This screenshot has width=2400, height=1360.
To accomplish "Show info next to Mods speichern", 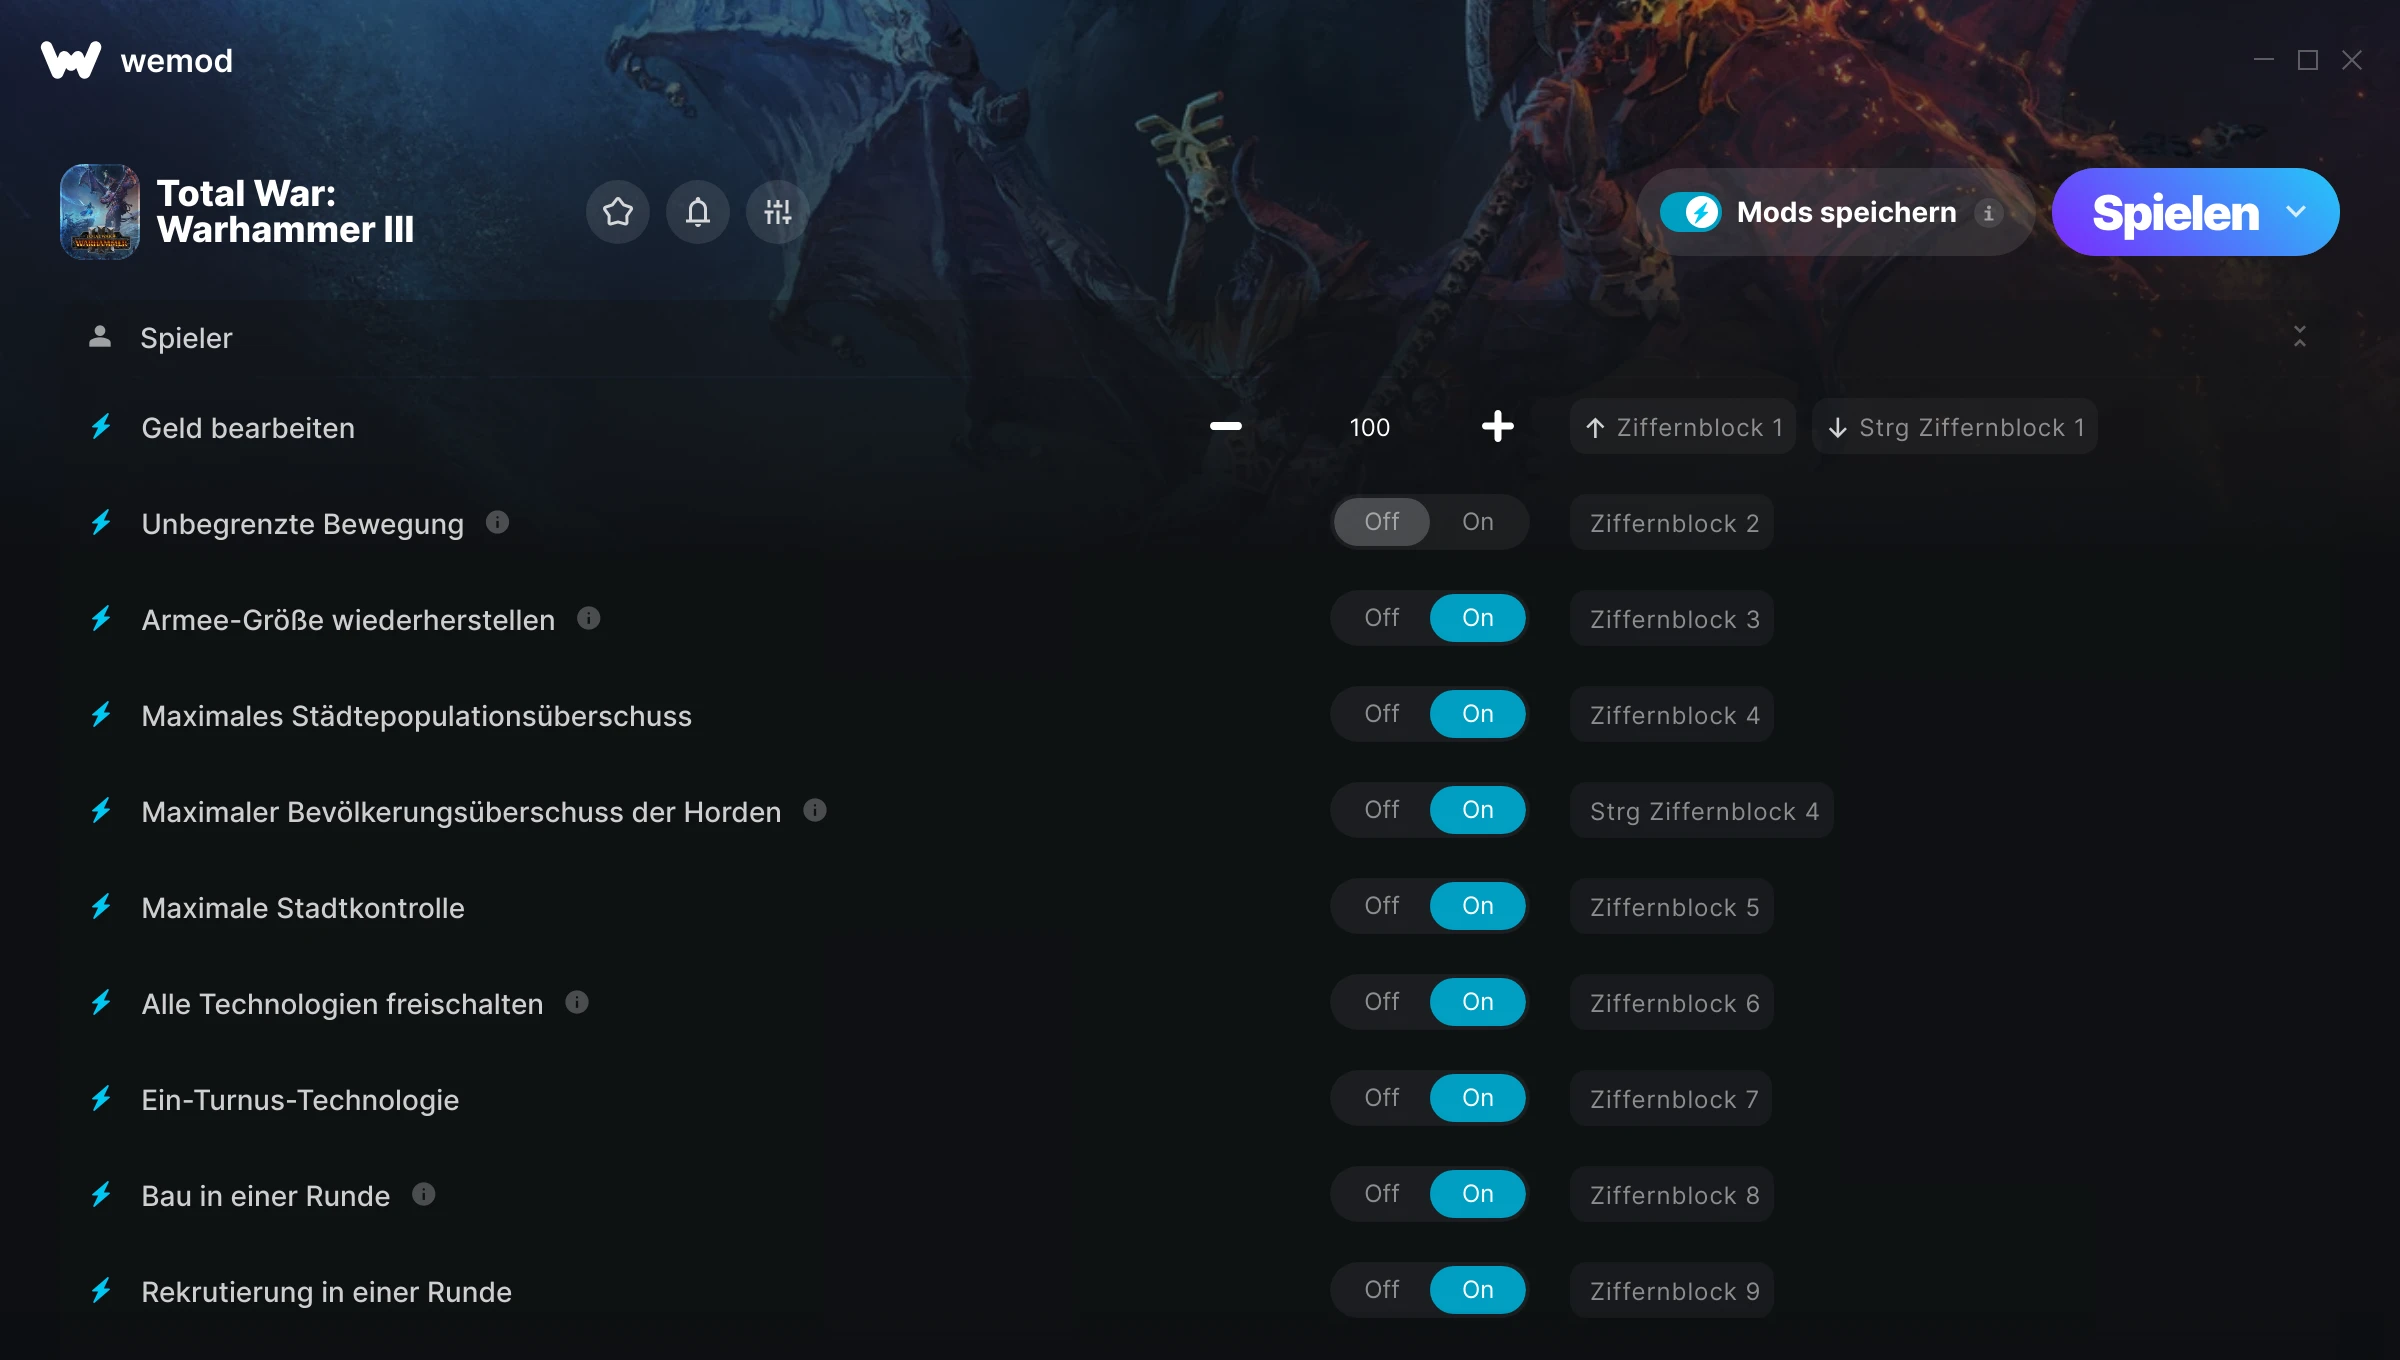I will pos(1988,213).
